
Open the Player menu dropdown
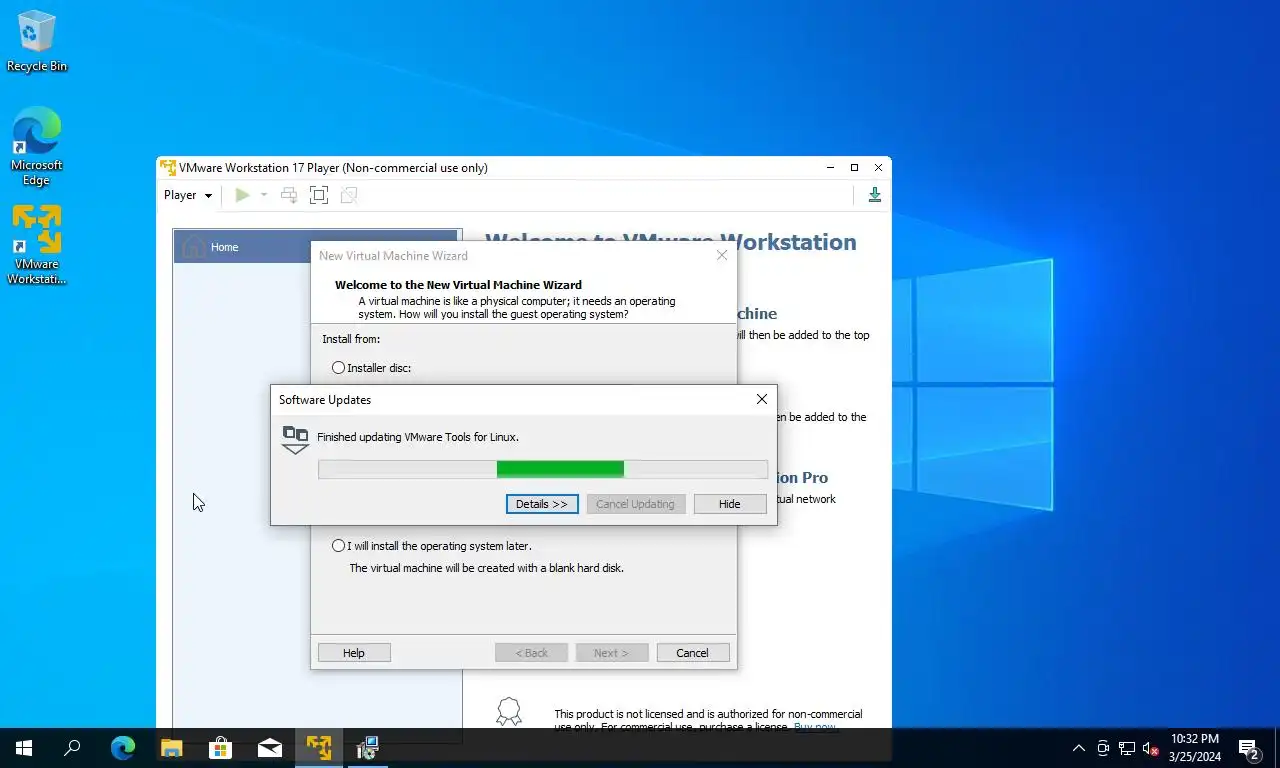tap(188, 195)
